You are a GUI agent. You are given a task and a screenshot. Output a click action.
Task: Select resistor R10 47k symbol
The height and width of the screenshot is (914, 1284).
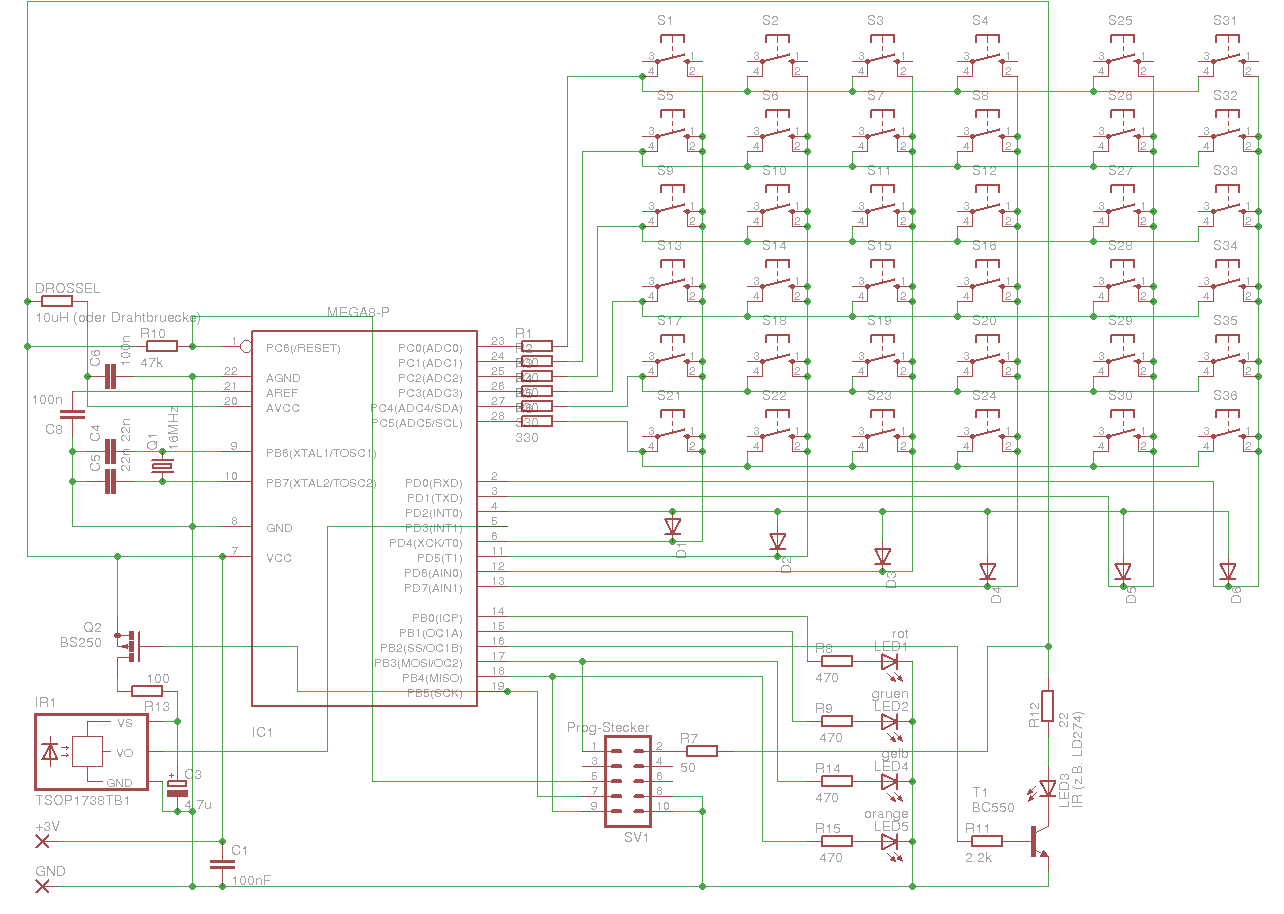(x=161, y=346)
